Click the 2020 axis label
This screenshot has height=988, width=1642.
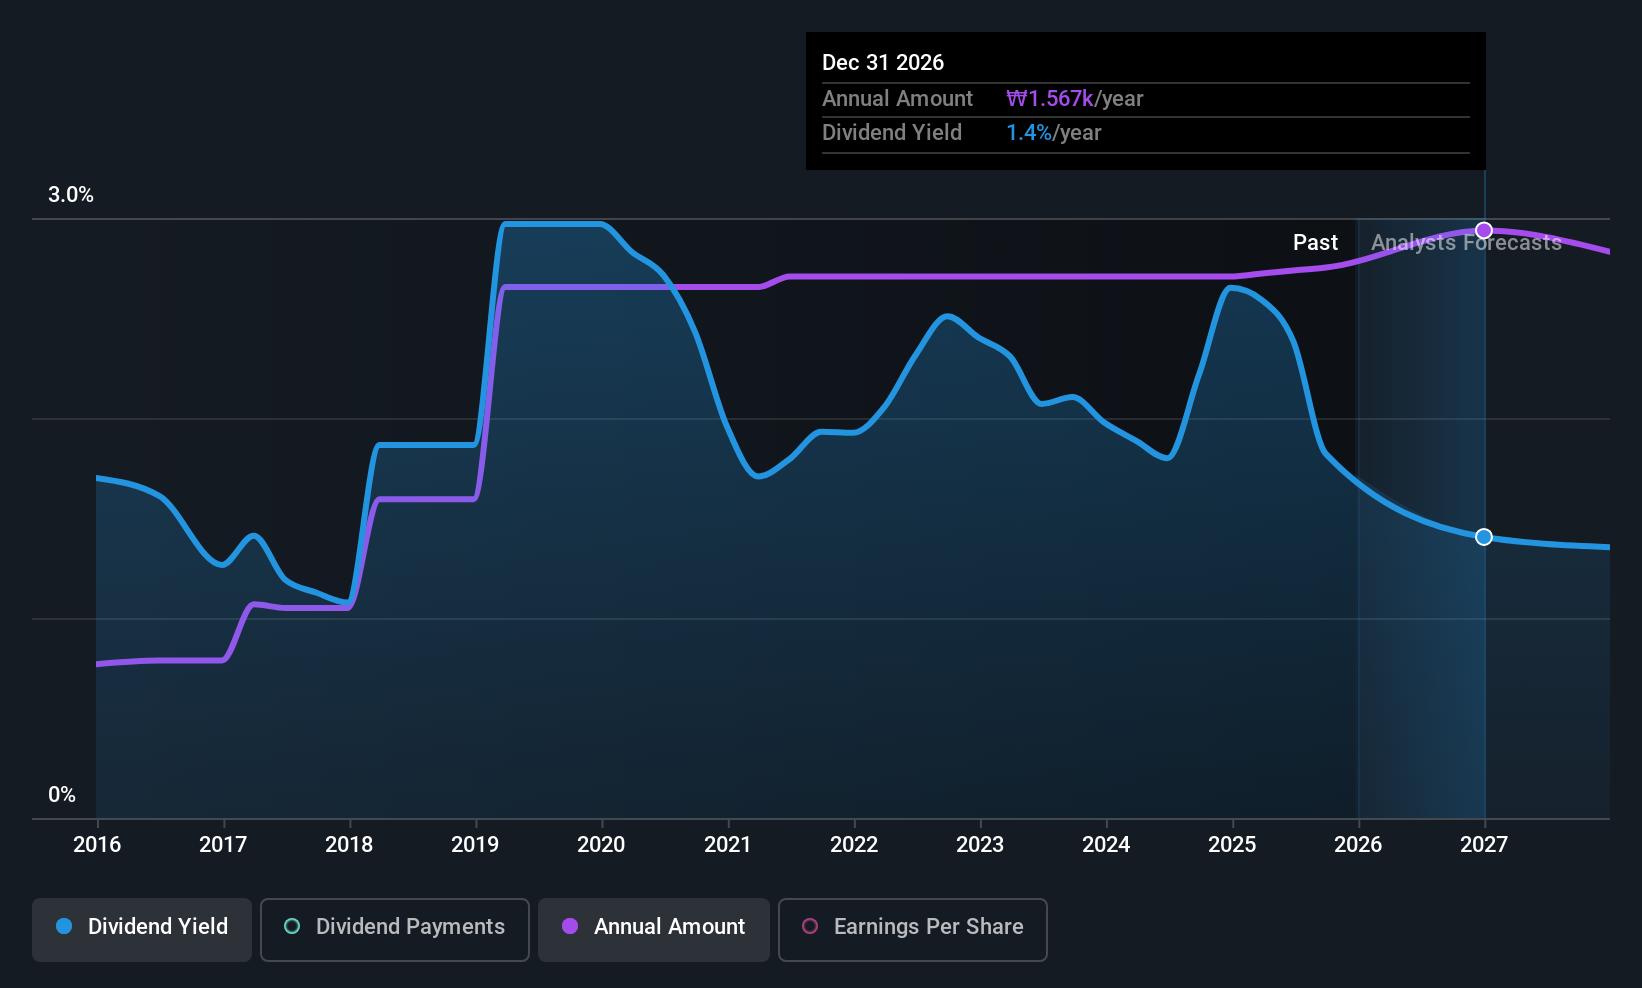(601, 845)
